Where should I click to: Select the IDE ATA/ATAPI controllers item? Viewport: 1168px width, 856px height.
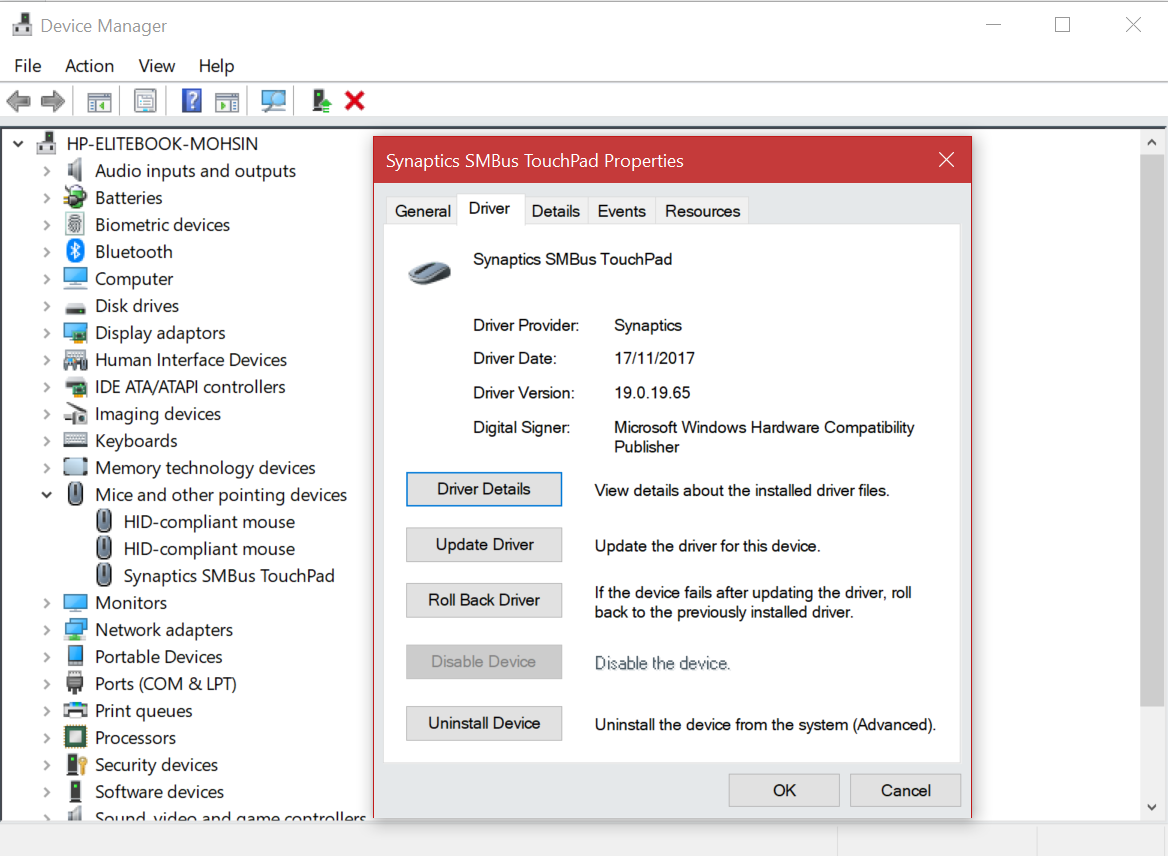click(190, 387)
